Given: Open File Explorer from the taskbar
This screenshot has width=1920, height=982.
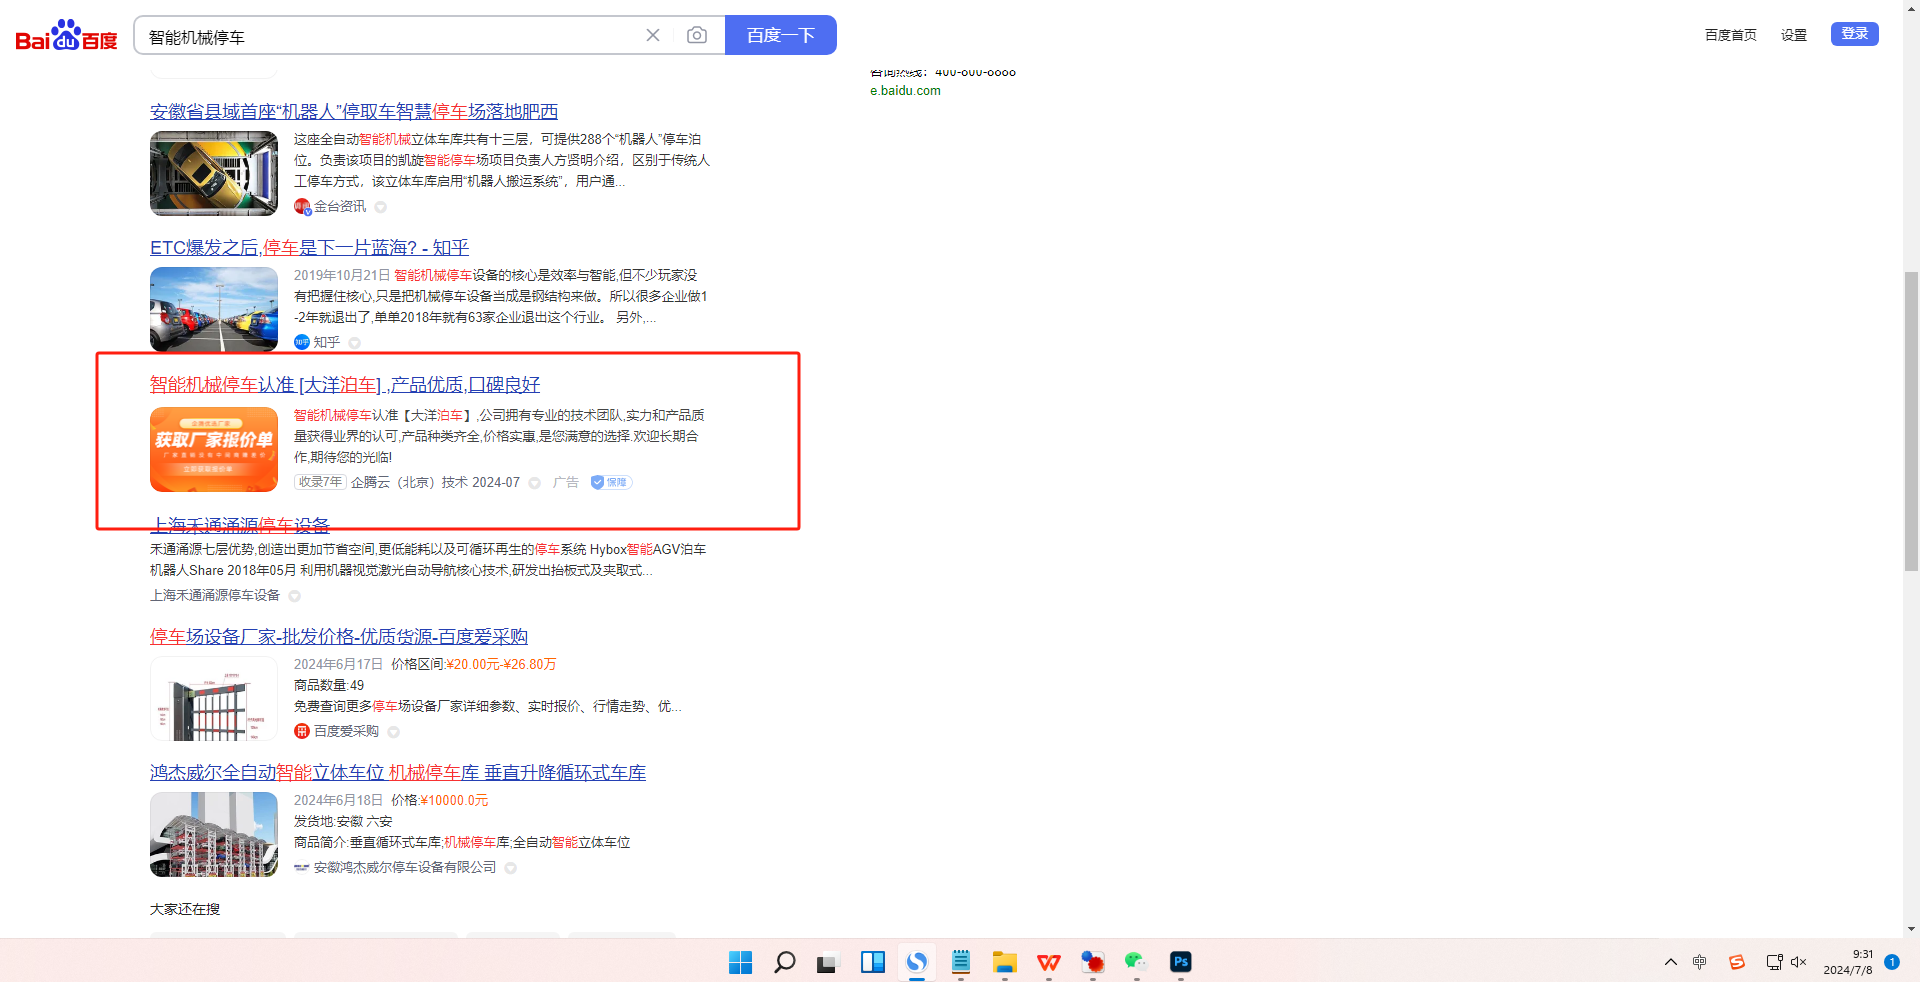Looking at the screenshot, I should (x=1005, y=962).
